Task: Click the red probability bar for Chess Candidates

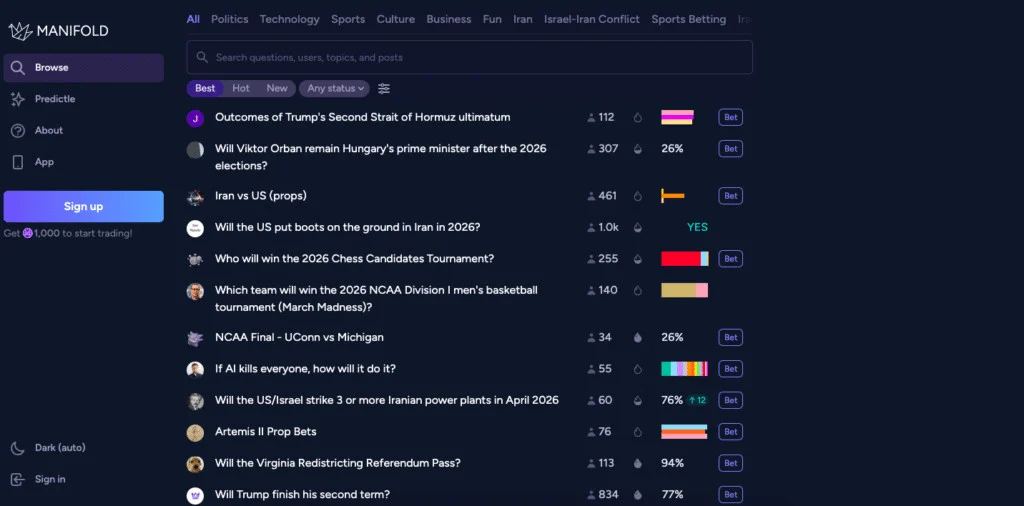Action: [x=684, y=259]
